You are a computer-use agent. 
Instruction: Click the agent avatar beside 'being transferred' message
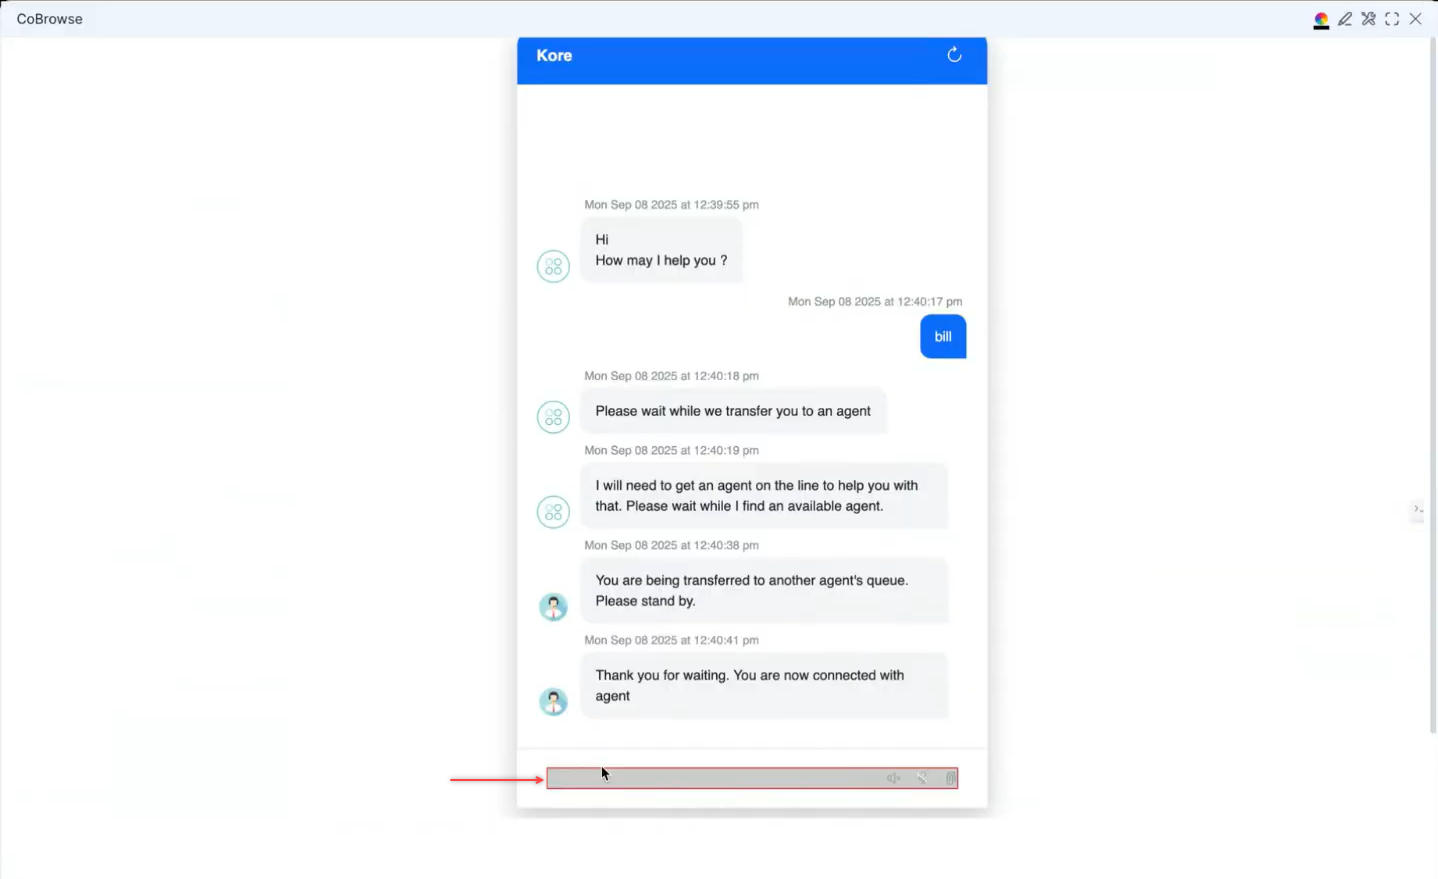(x=553, y=607)
